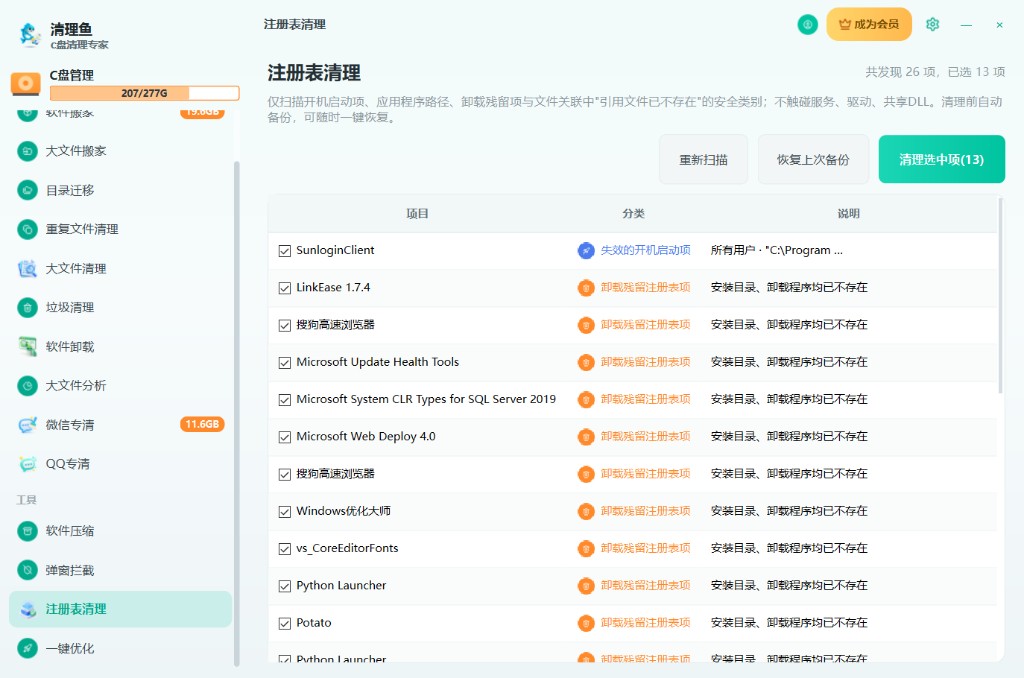This screenshot has width=1024, height=678.
Task: Click the 项目 column header
Action: click(x=417, y=214)
